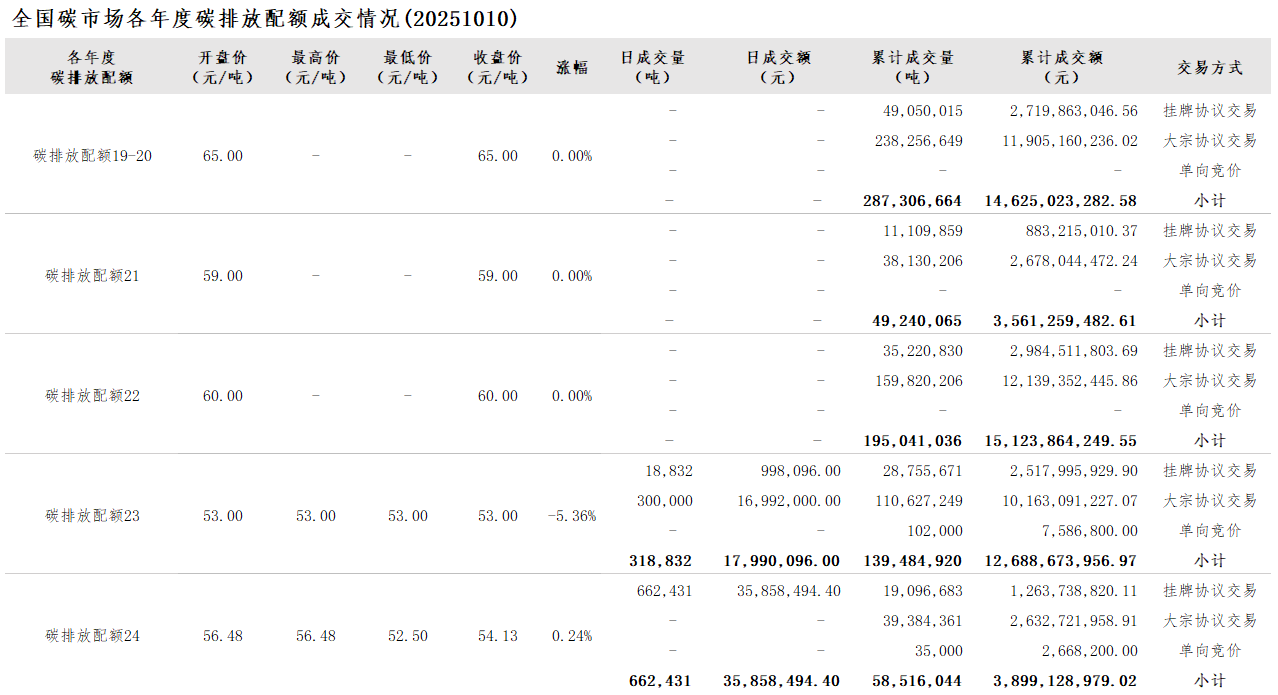Image resolution: width=1278 pixels, height=695 pixels.
Task: Select the 0.24% change value
Action: click(572, 636)
